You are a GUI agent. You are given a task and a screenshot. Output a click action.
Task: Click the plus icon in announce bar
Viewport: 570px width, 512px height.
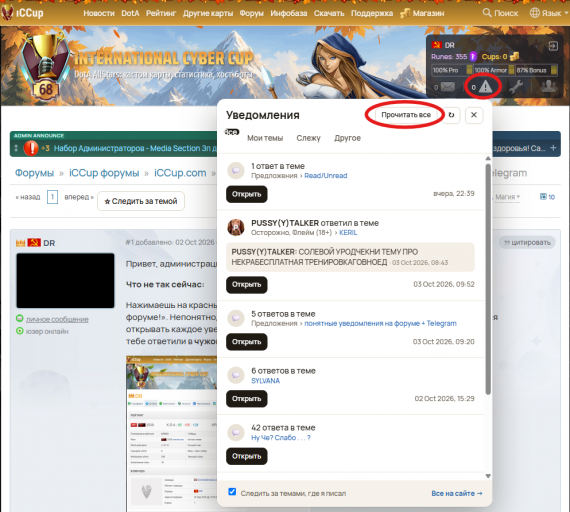(x=553, y=148)
